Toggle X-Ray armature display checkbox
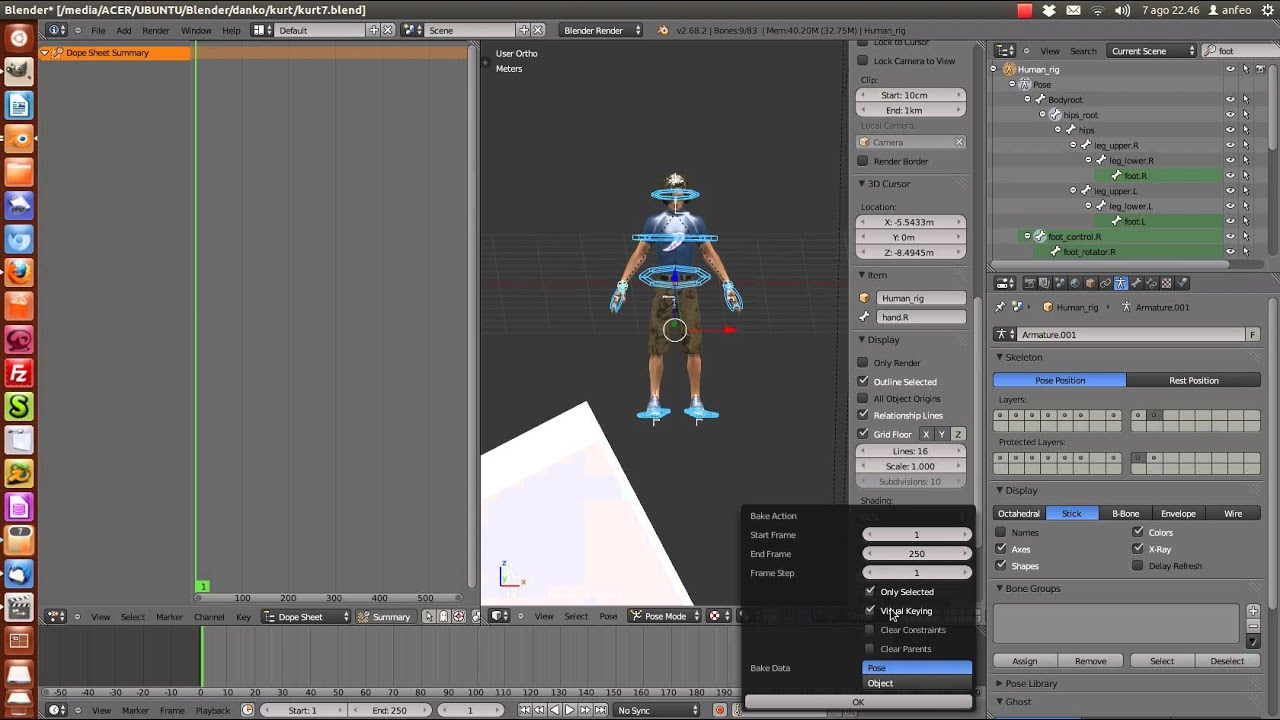This screenshot has width=1280, height=720. 1138,549
